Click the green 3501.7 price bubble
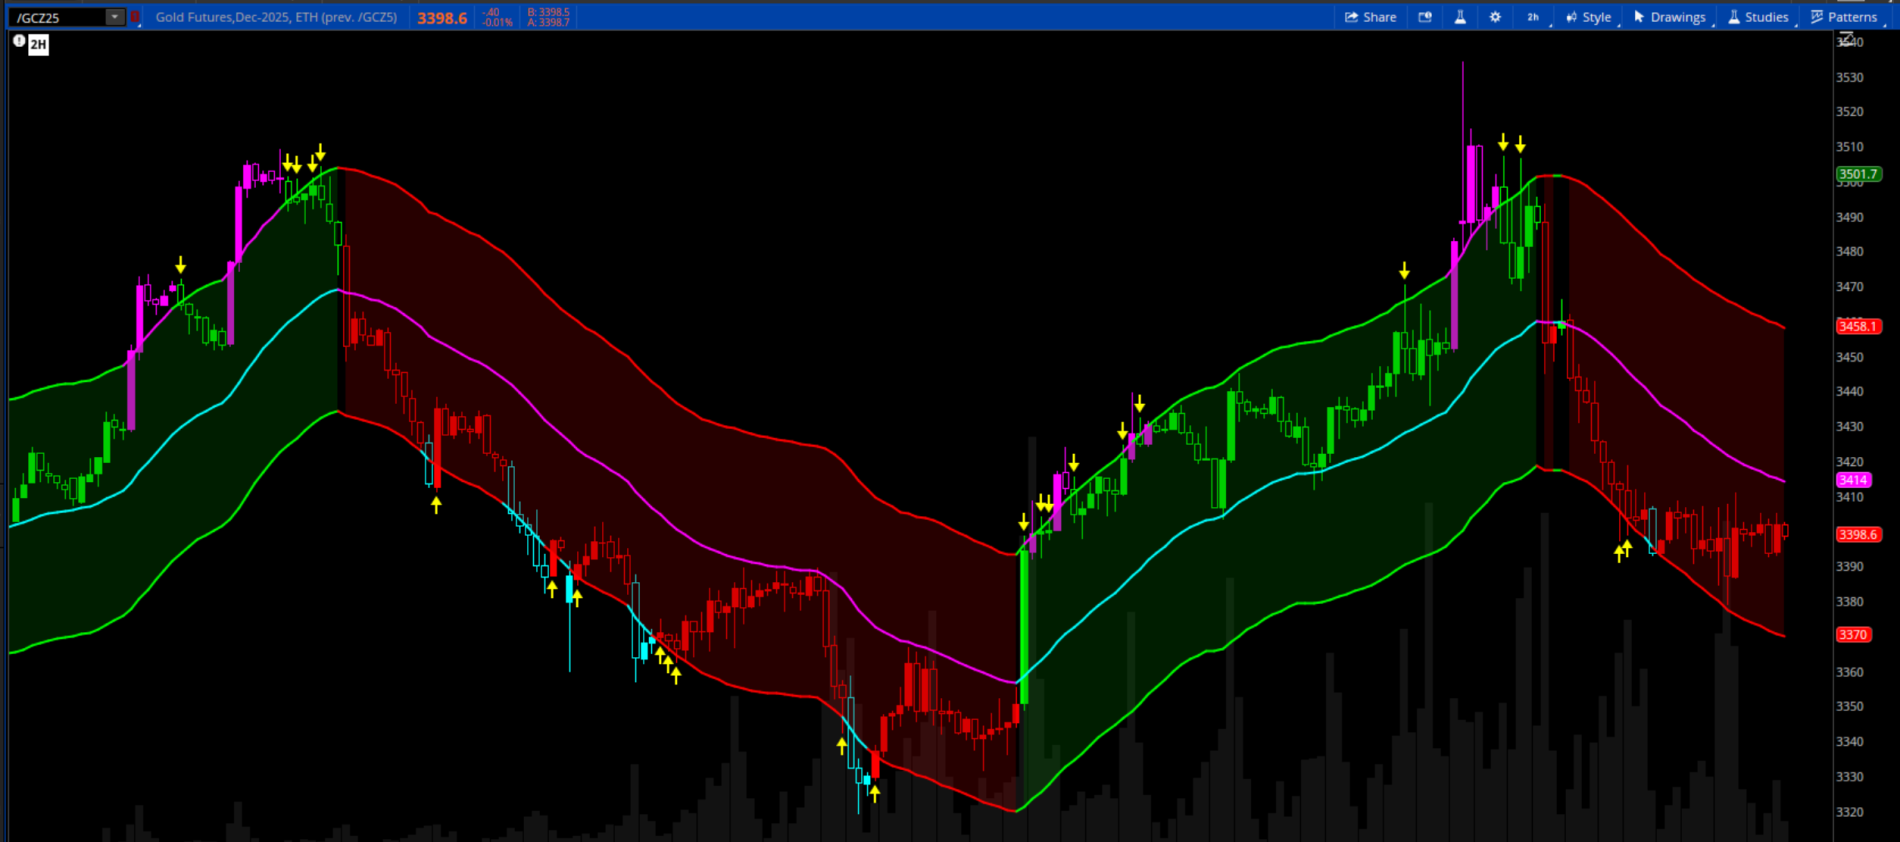 pyautogui.click(x=1858, y=174)
